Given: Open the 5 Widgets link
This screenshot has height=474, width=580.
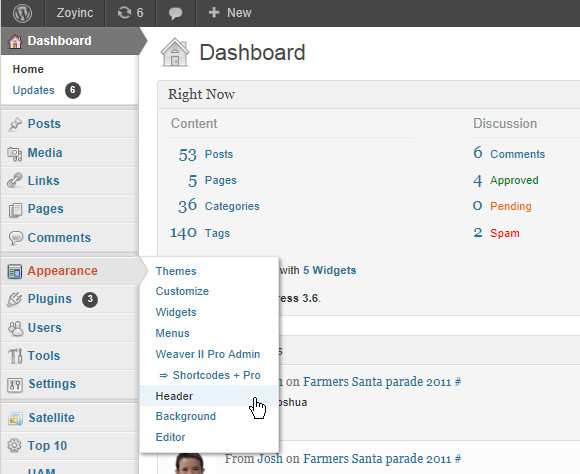Looking at the screenshot, I should point(330,270).
